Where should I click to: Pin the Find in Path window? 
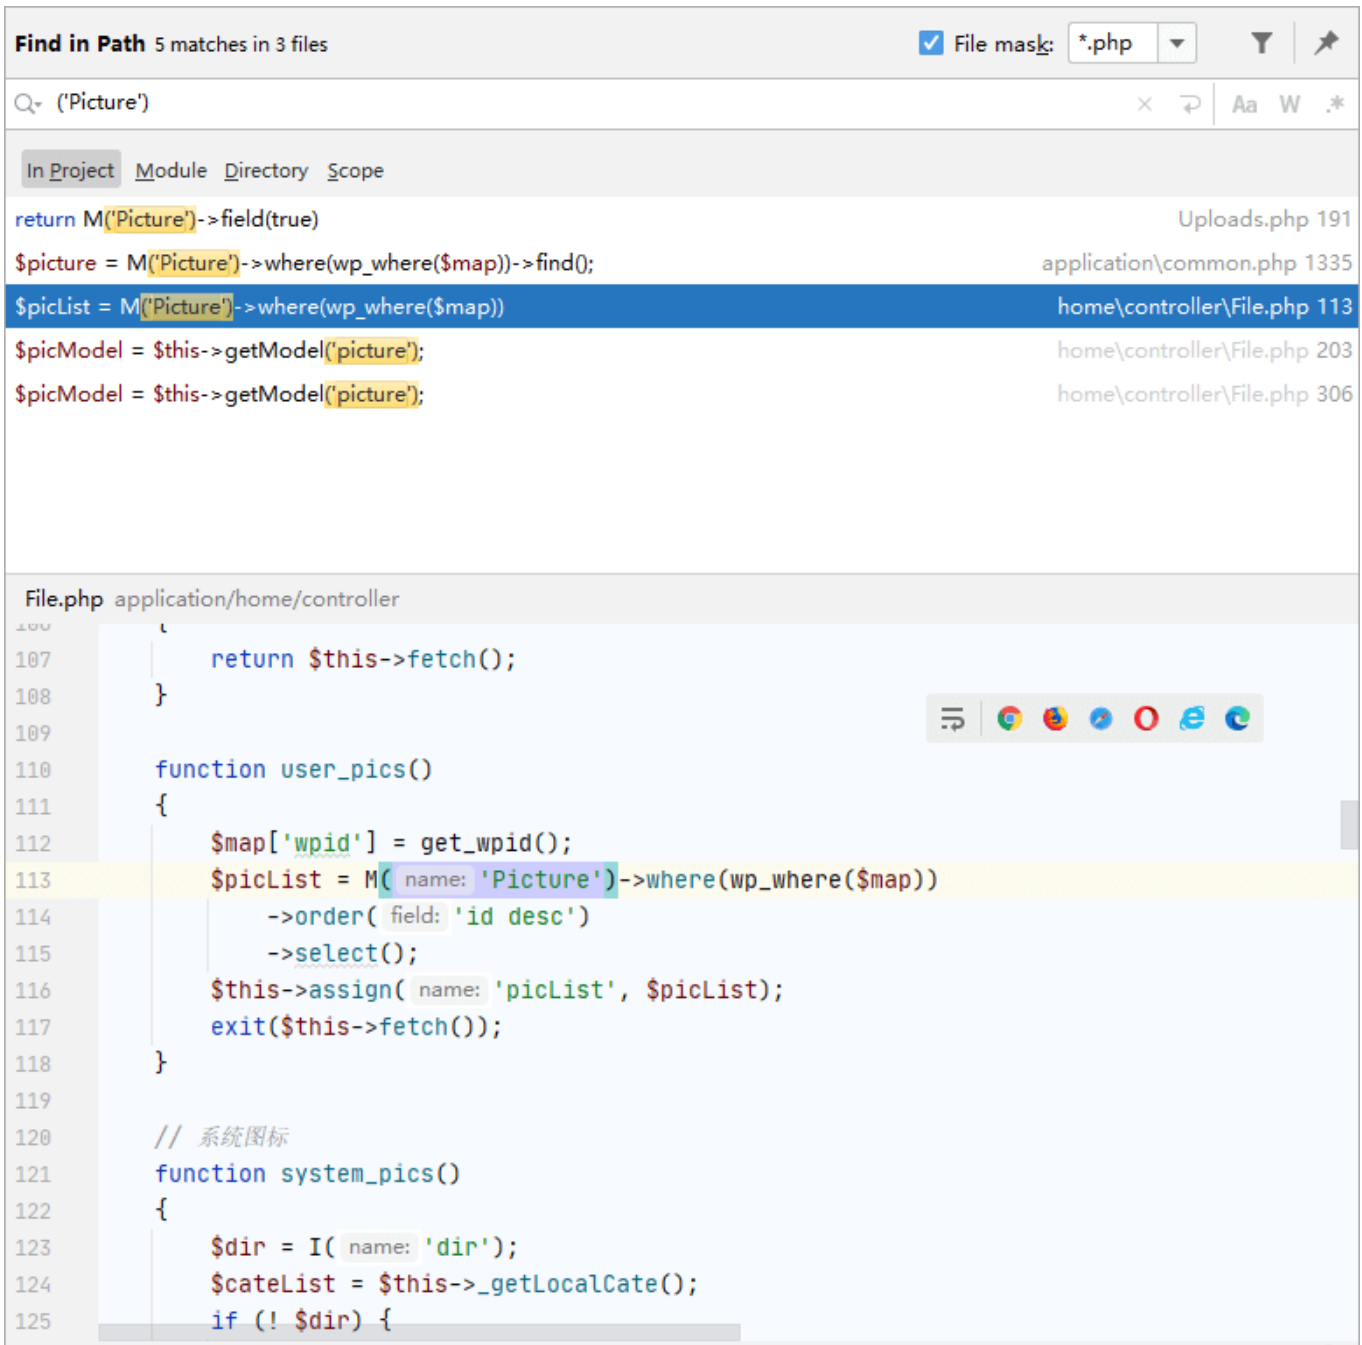(x=1326, y=43)
